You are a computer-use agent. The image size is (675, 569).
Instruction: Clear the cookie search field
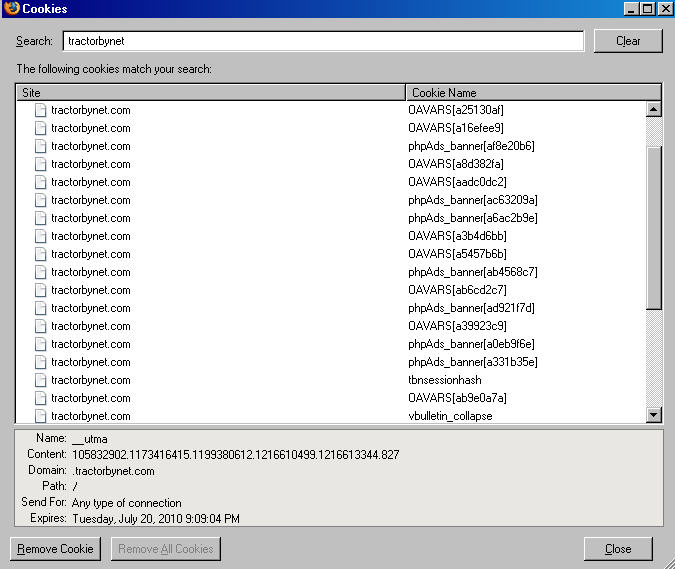(x=628, y=41)
